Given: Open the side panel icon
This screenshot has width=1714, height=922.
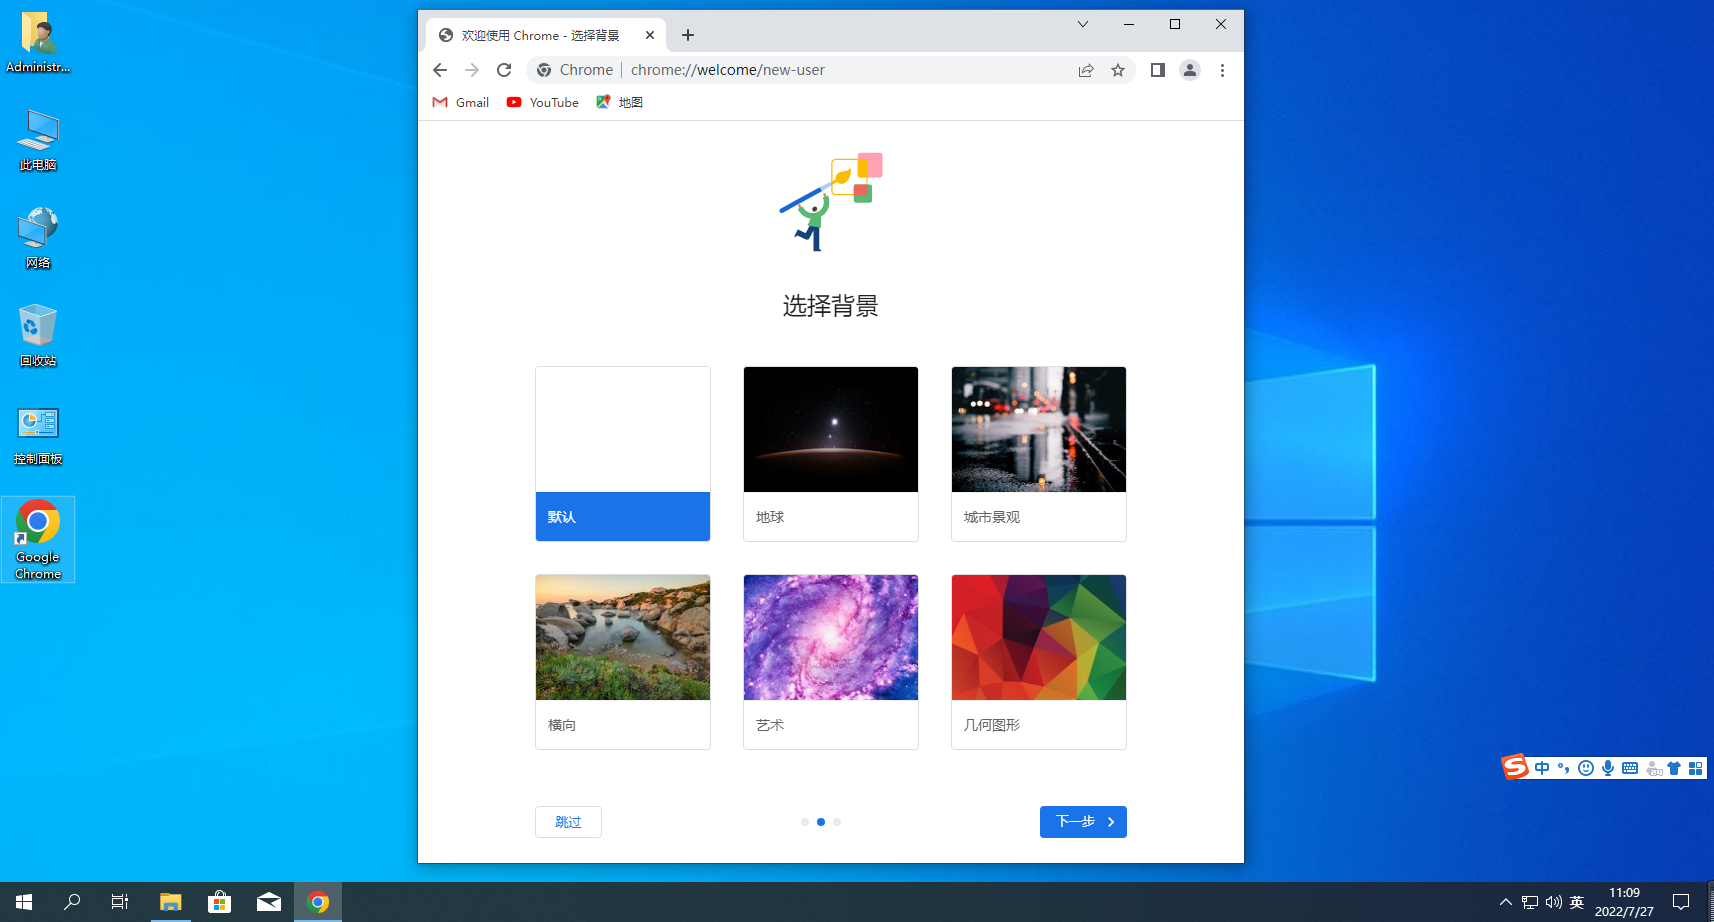Looking at the screenshot, I should [x=1157, y=70].
